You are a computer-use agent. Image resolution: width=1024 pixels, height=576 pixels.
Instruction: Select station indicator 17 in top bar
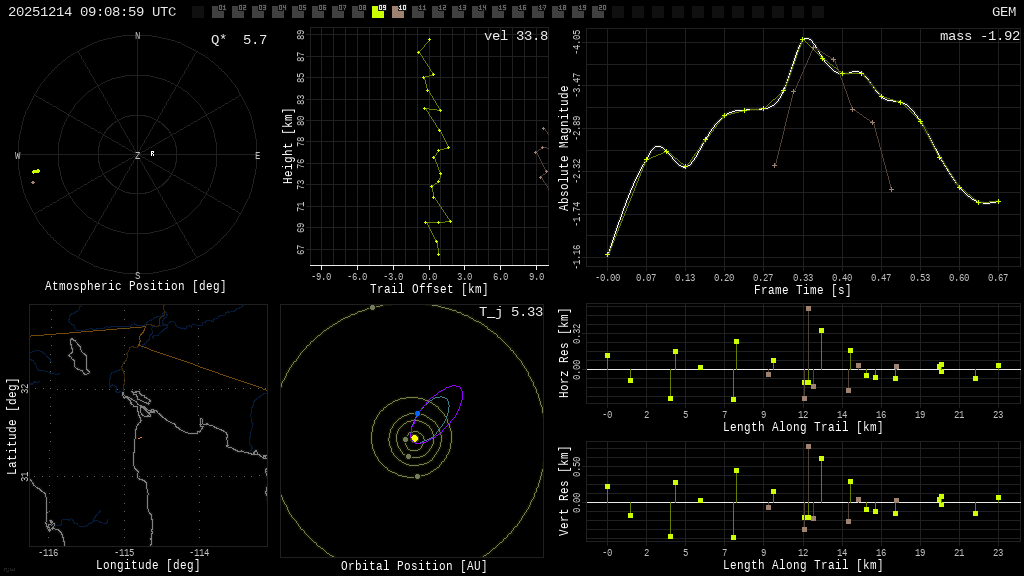pos(537,11)
